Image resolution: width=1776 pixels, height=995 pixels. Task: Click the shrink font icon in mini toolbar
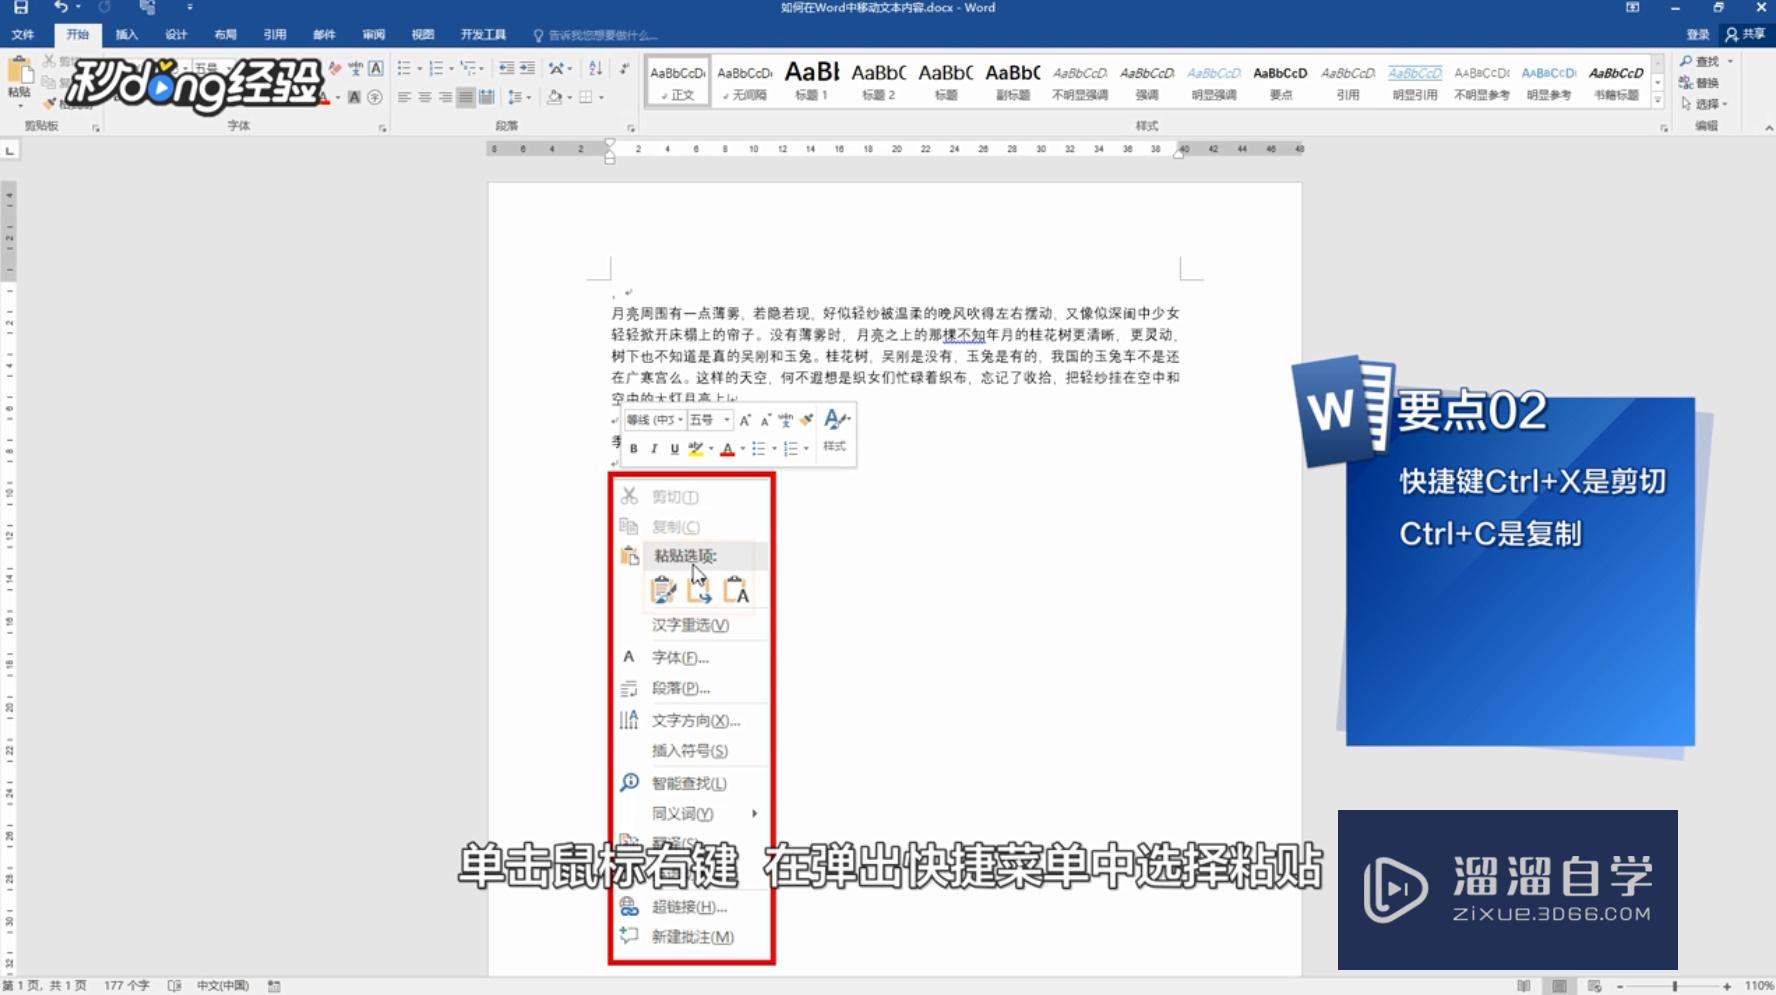pyautogui.click(x=765, y=420)
